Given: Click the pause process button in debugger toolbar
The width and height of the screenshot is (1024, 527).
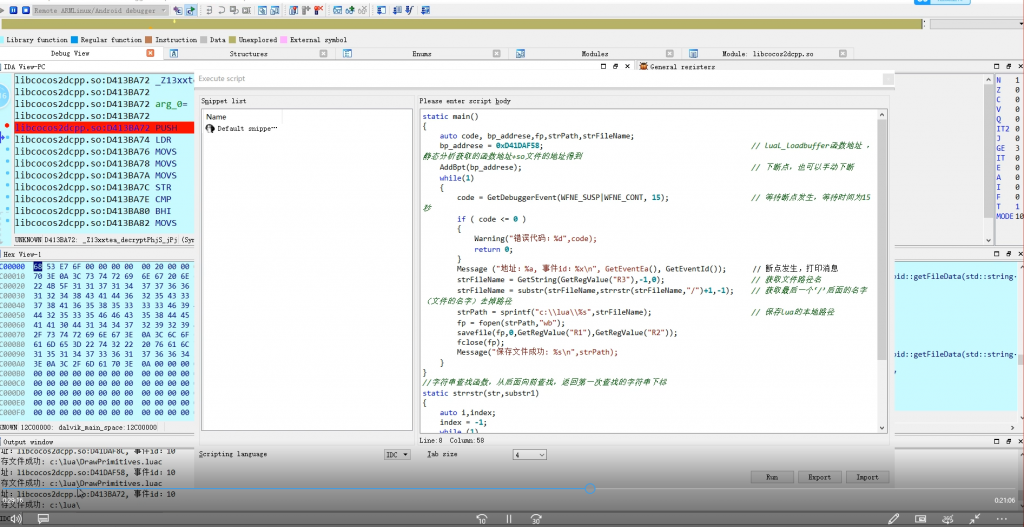Looking at the screenshot, I should tap(15, 9).
